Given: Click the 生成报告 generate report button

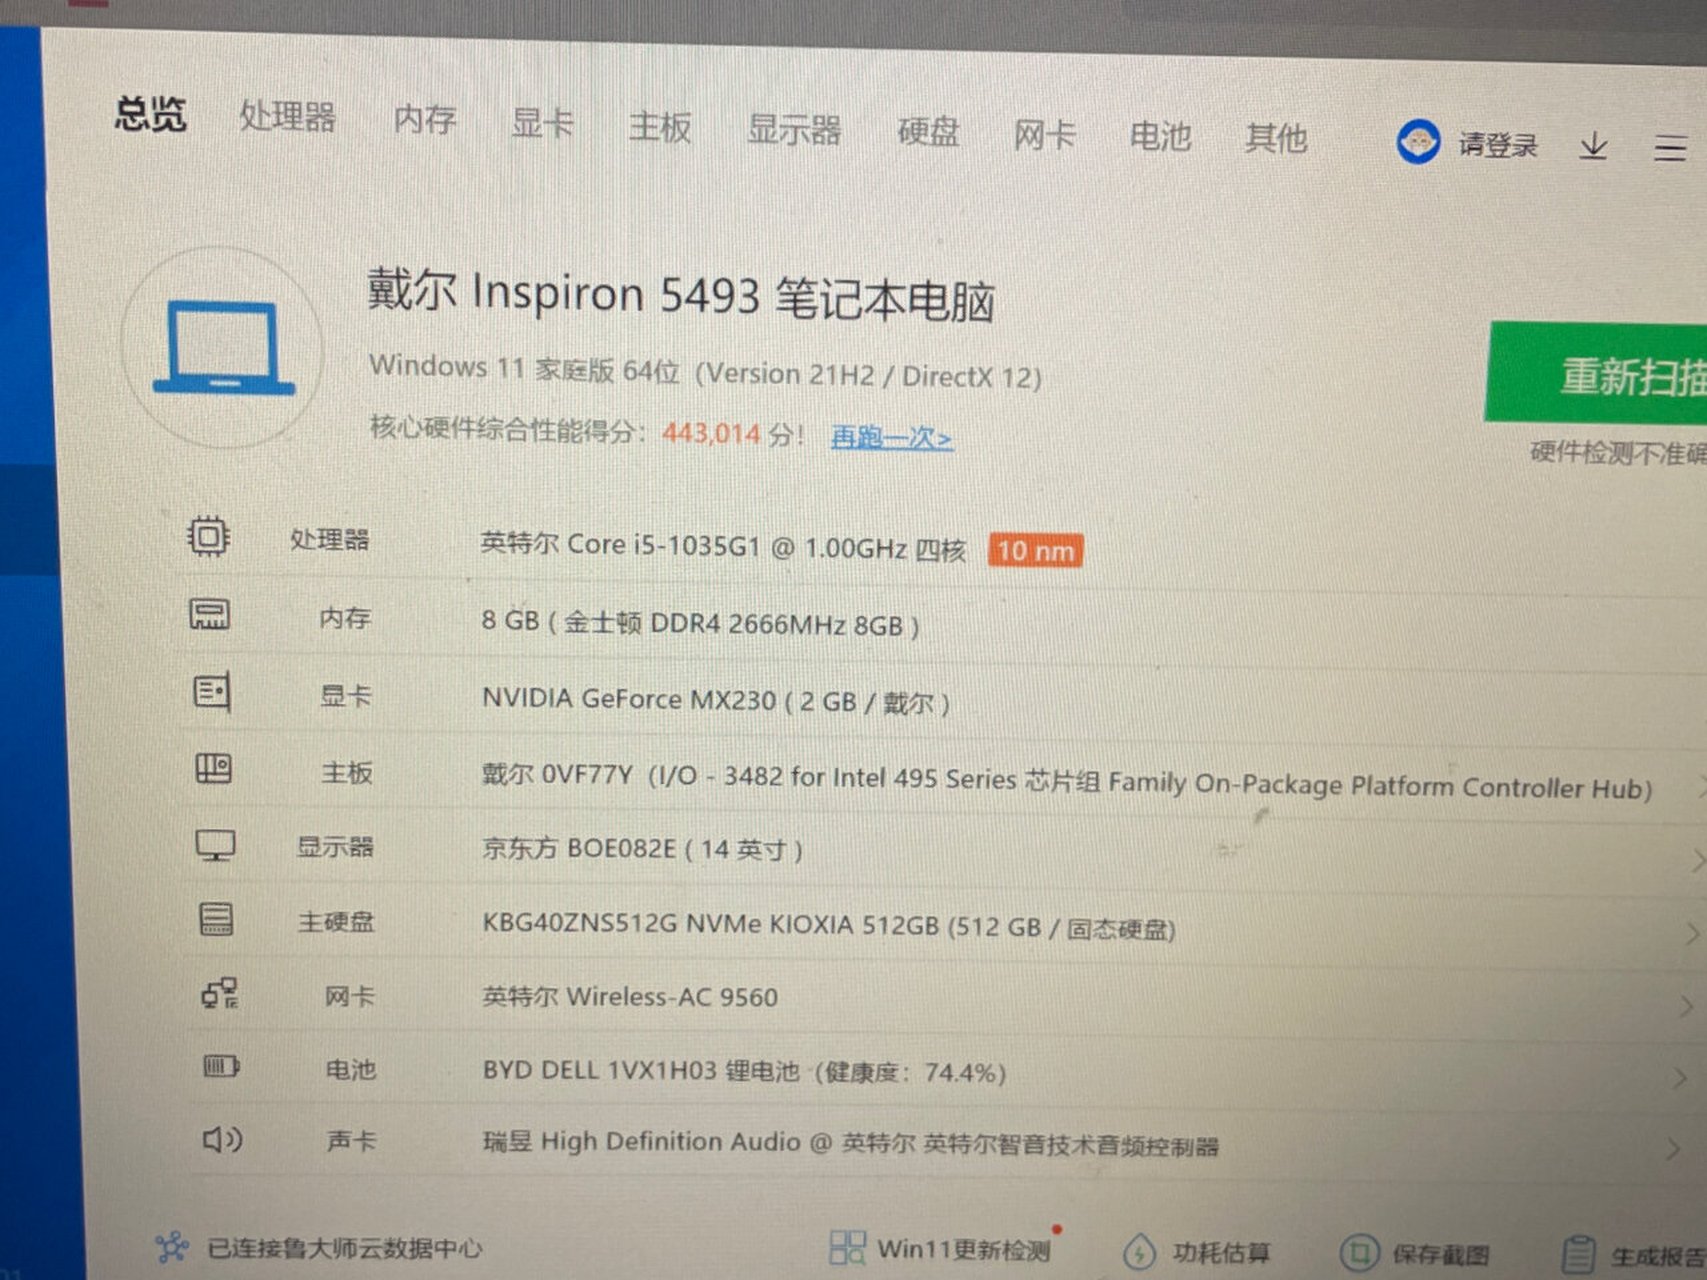Looking at the screenshot, I should [x=1634, y=1256].
